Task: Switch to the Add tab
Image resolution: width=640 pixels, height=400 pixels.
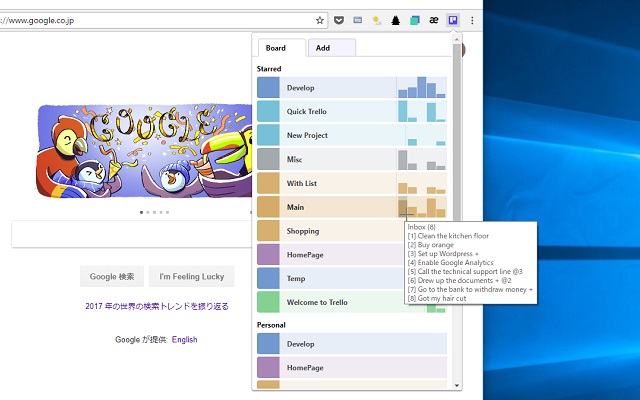Action: 331,48
